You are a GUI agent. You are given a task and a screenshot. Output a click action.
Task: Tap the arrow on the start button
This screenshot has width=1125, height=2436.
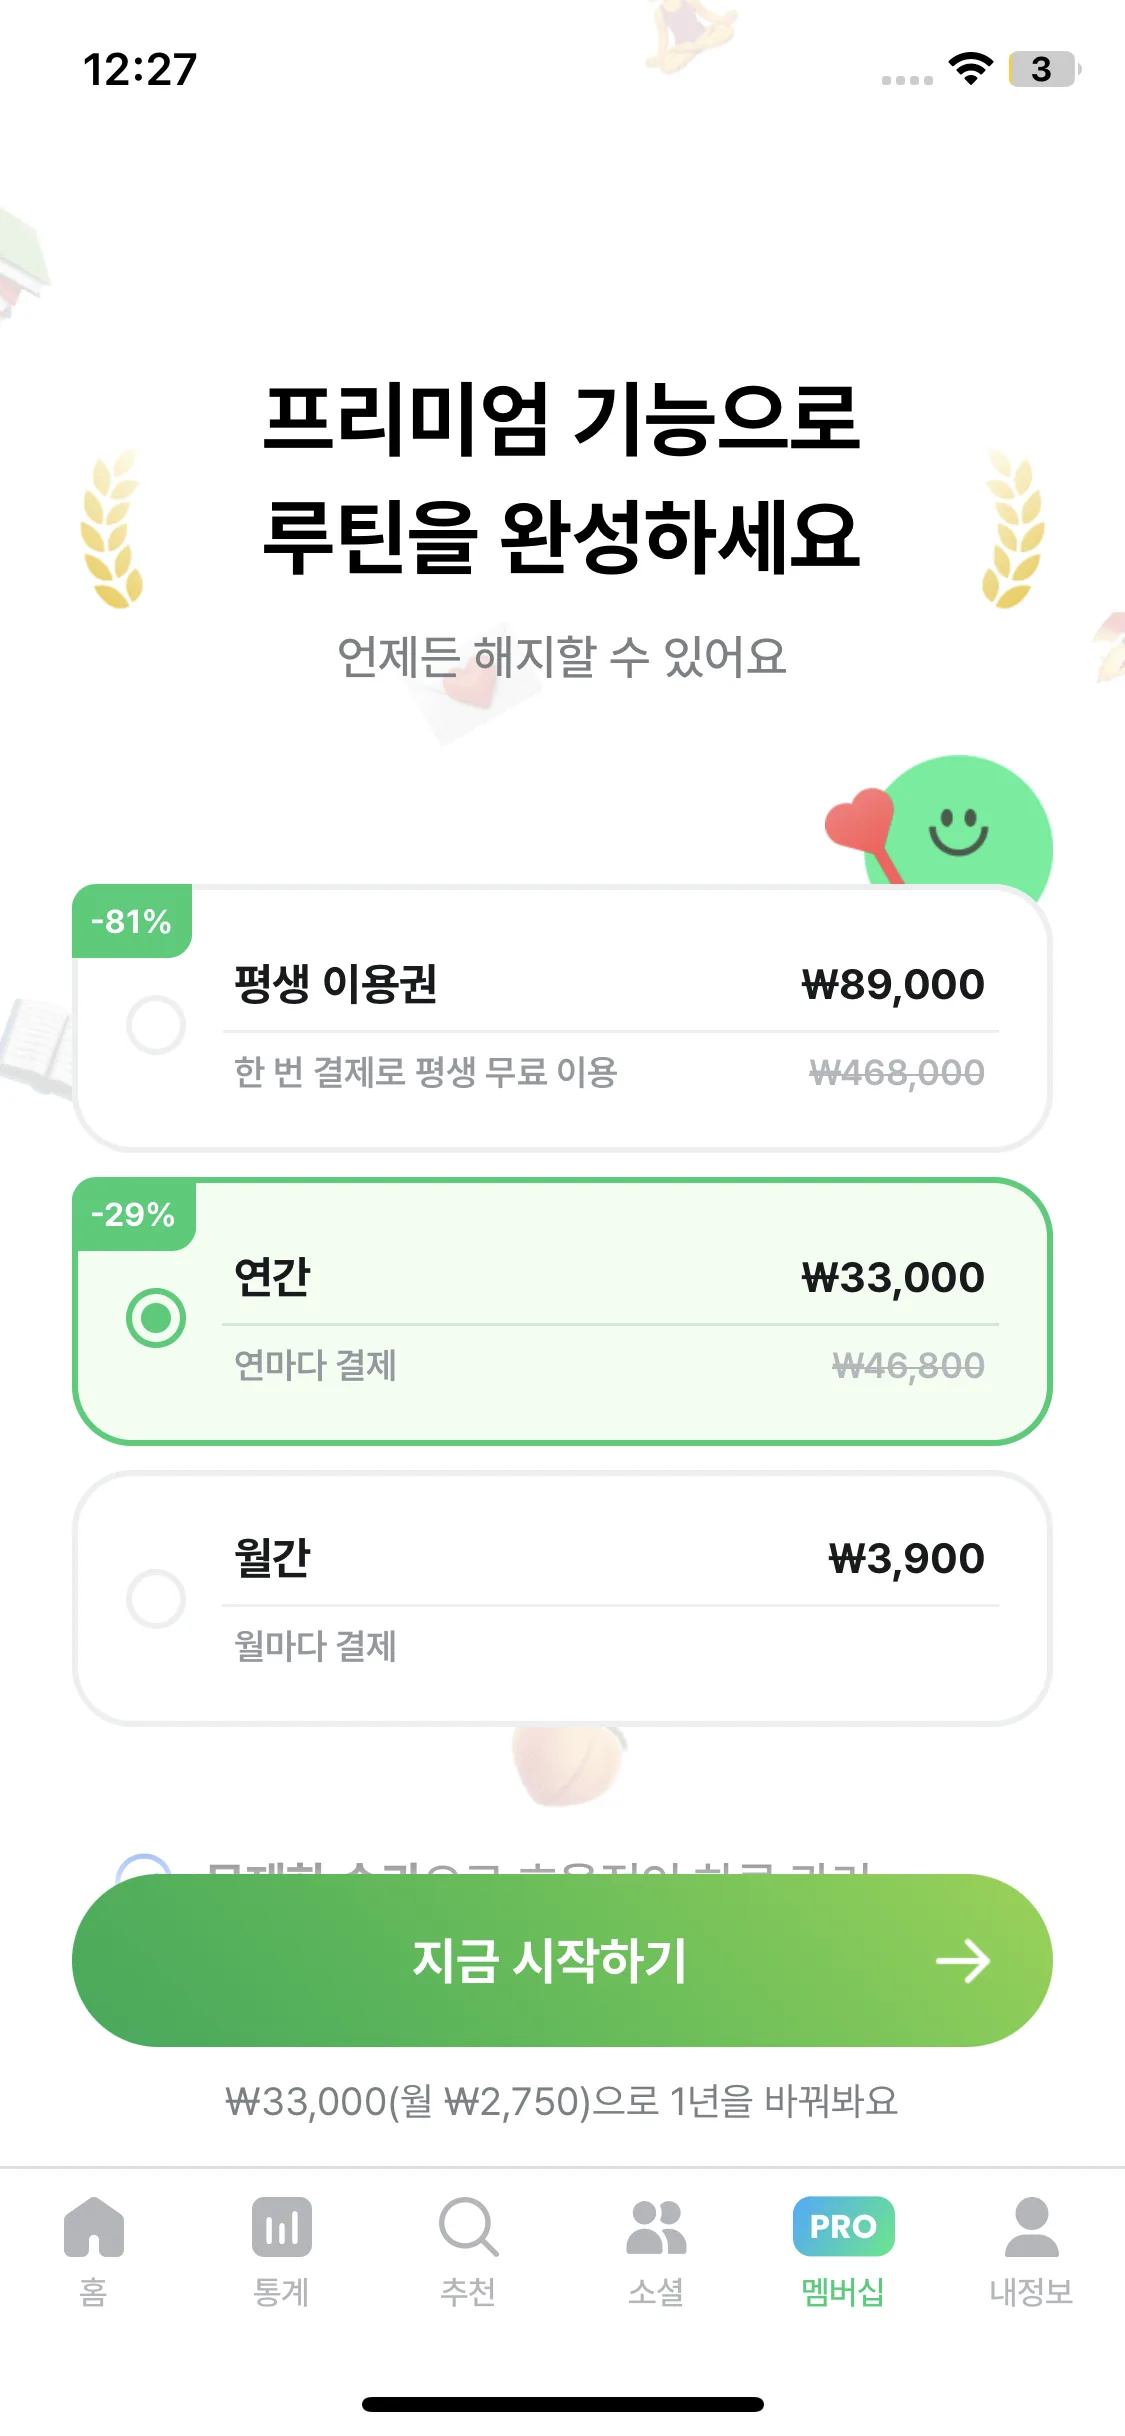pos(963,1961)
